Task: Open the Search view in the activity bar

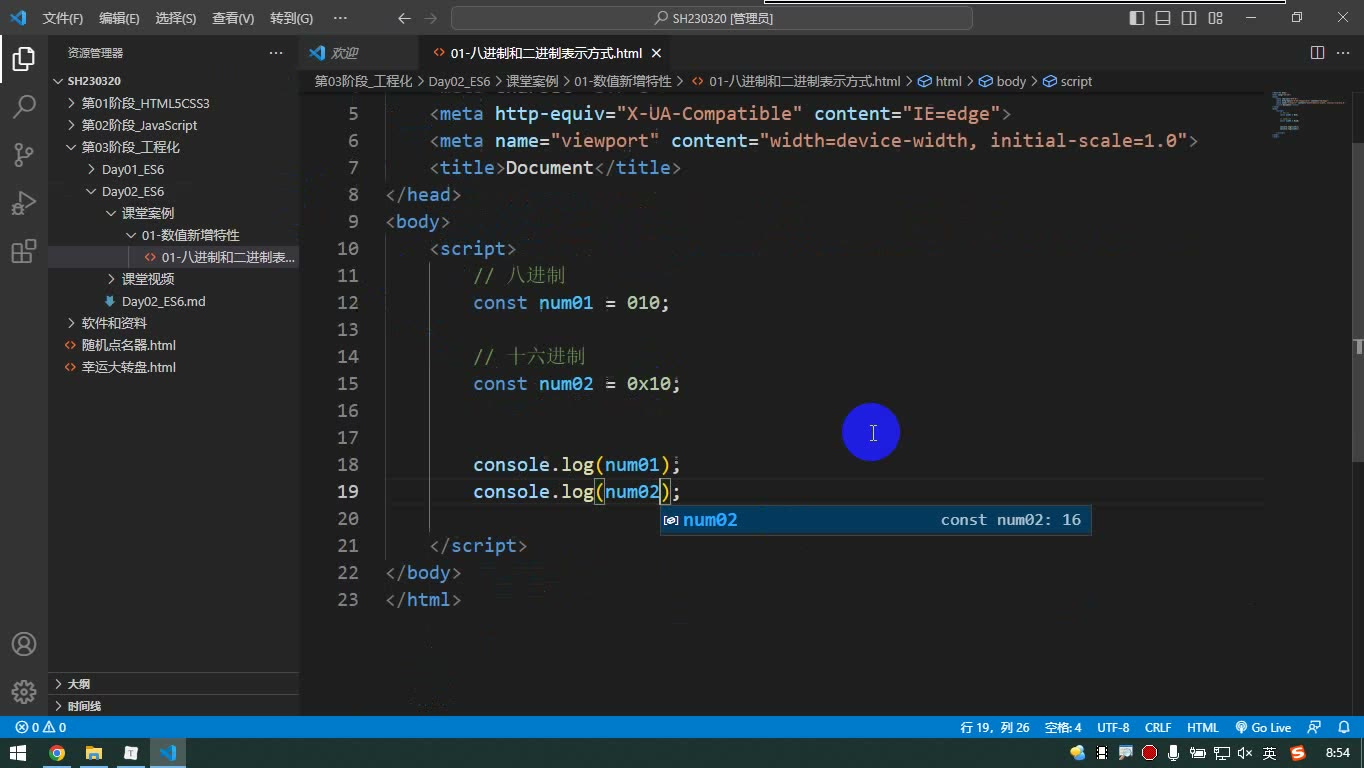Action: click(24, 106)
